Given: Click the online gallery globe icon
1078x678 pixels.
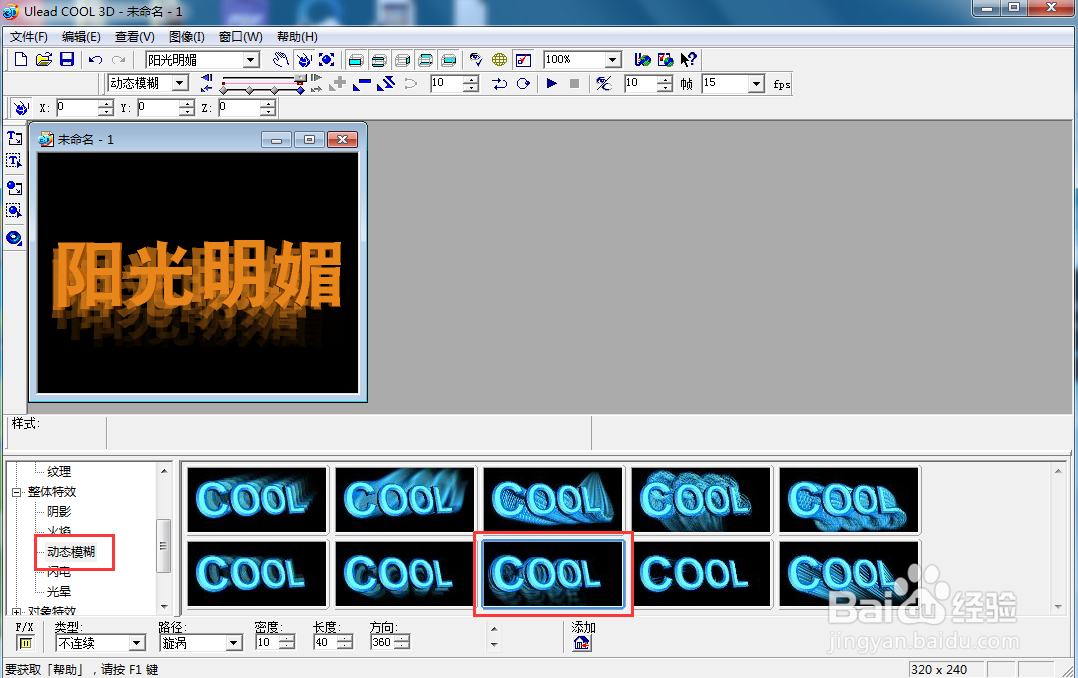Looking at the screenshot, I should (x=665, y=60).
